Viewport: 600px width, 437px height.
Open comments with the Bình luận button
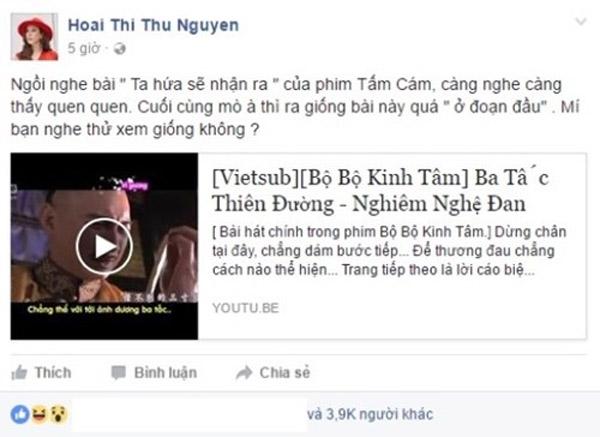154,373
